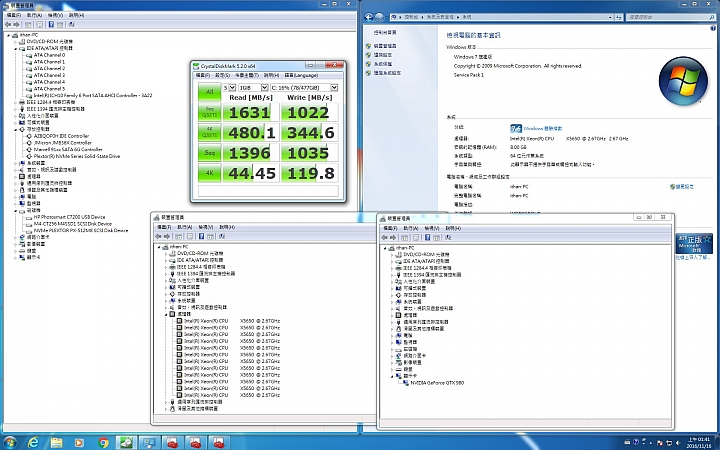Open Google Chrome from the taskbar
The width and height of the screenshot is (720, 450).
[x=103, y=443]
